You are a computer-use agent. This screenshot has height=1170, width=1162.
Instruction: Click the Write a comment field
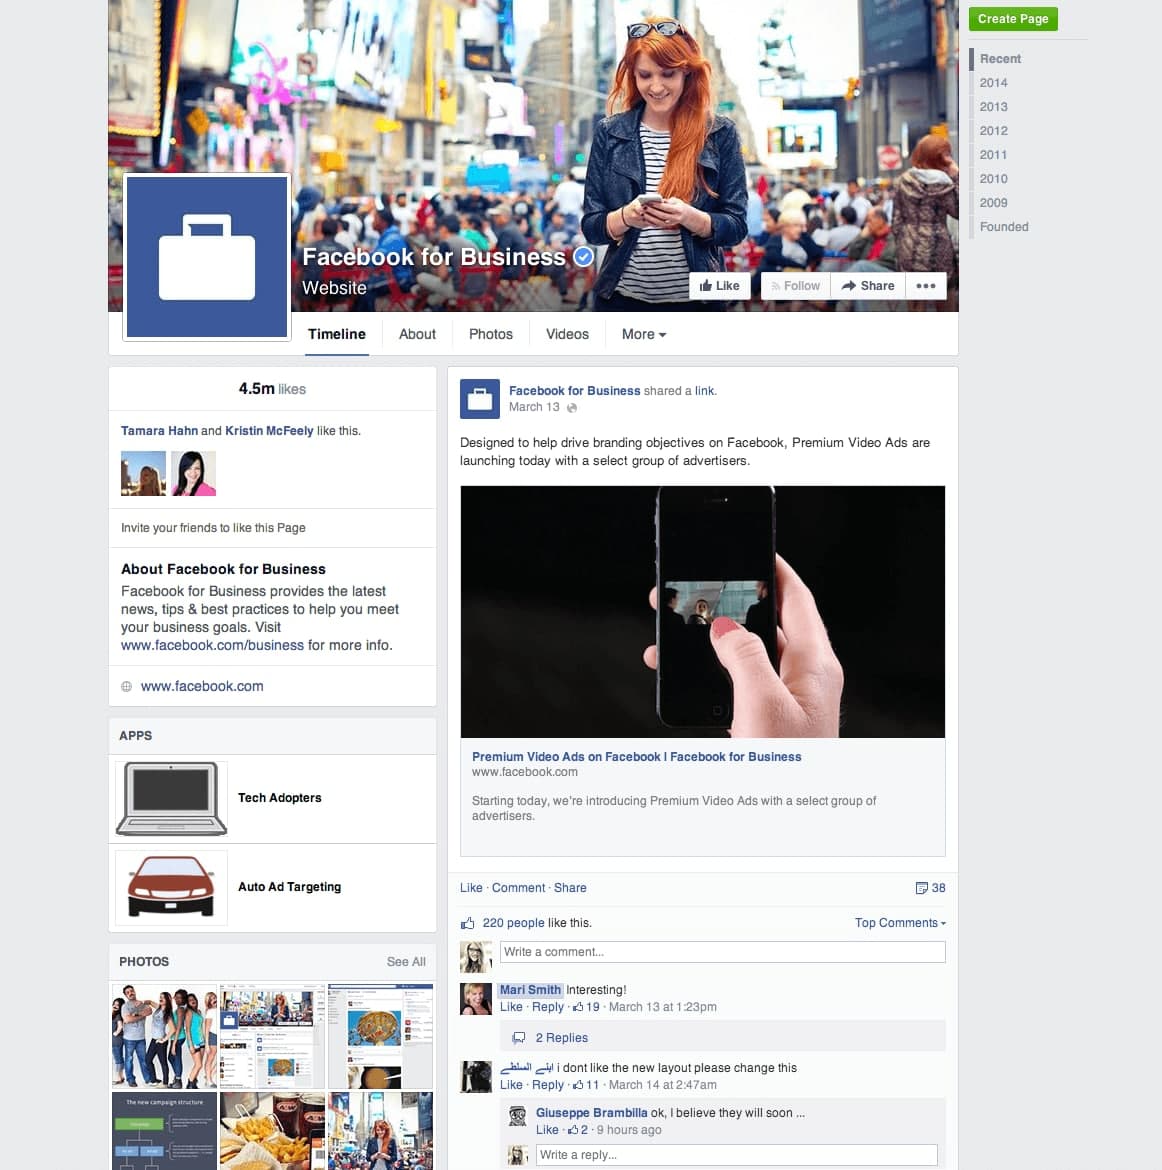tap(722, 952)
